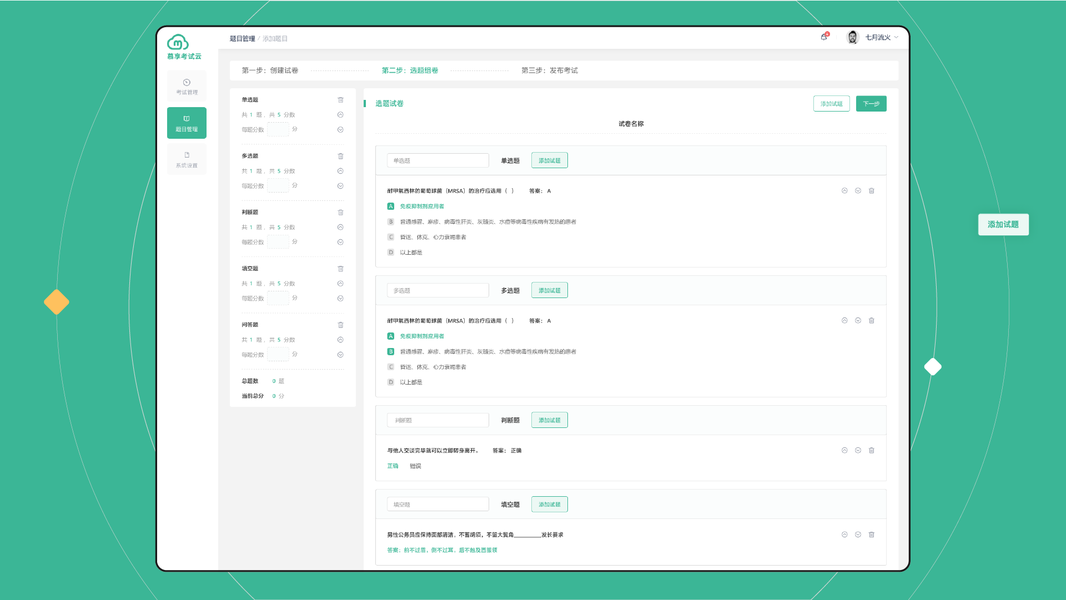The width and height of the screenshot is (1066, 600).
Task: Delete the 判断题 section in left panel
Action: tap(341, 213)
